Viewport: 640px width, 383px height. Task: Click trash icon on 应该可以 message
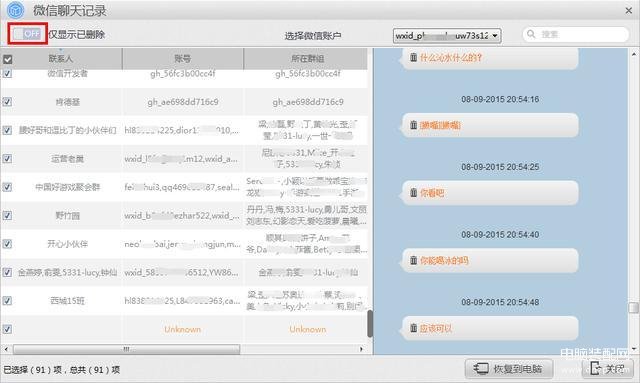tap(413, 328)
